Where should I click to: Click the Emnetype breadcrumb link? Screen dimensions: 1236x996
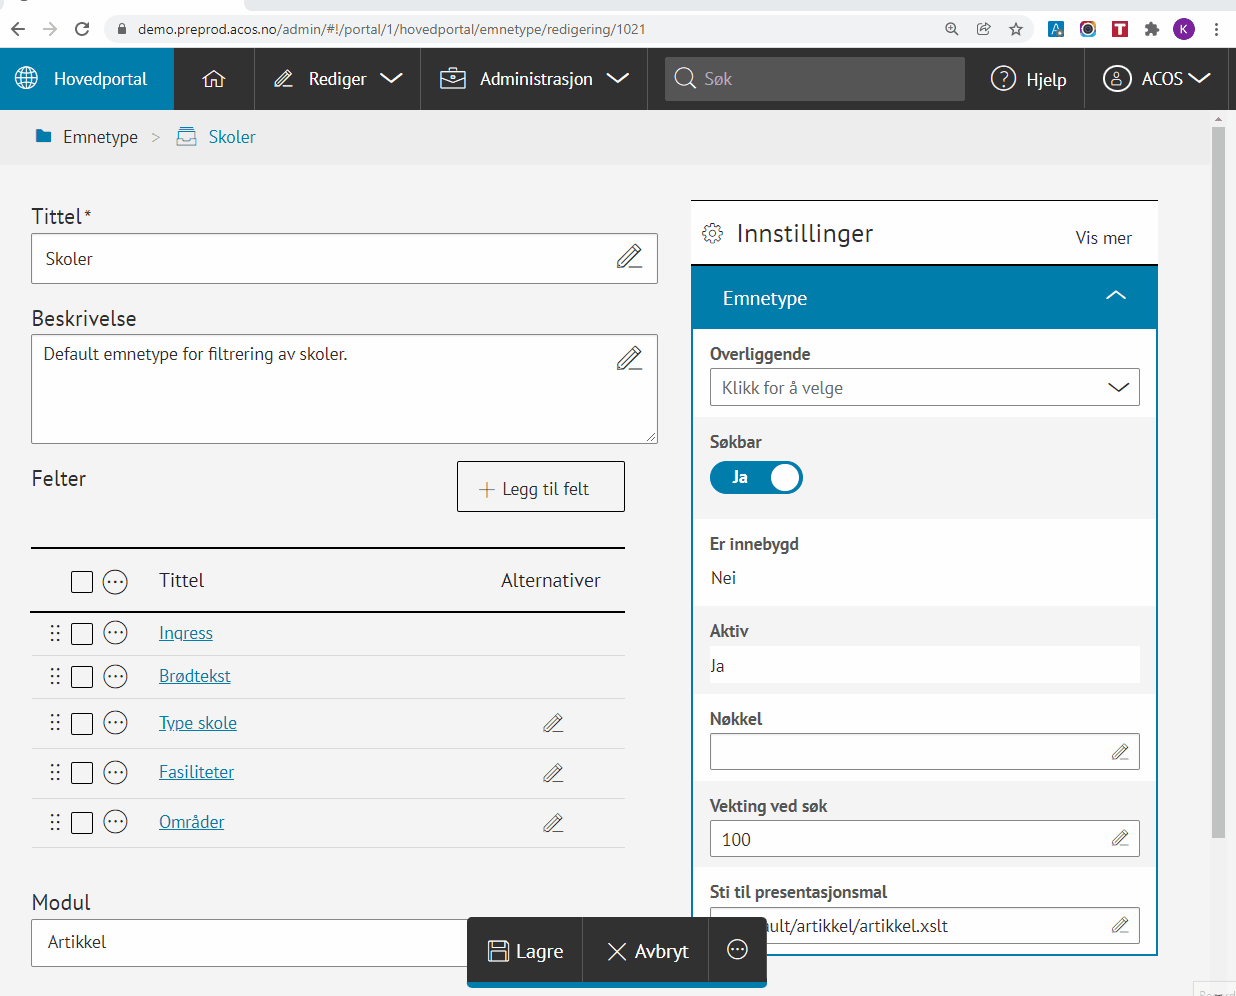point(100,137)
